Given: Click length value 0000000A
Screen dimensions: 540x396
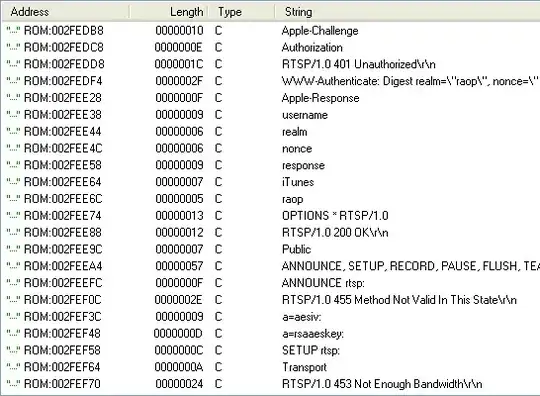Looking at the screenshot, I should (x=179, y=367).
